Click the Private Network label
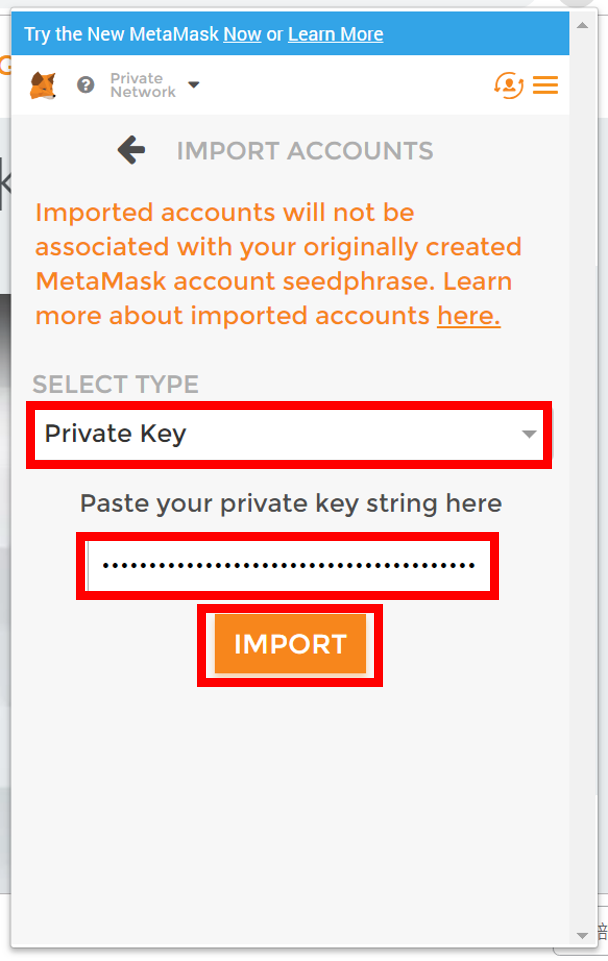The width and height of the screenshot is (608, 961). (143, 85)
